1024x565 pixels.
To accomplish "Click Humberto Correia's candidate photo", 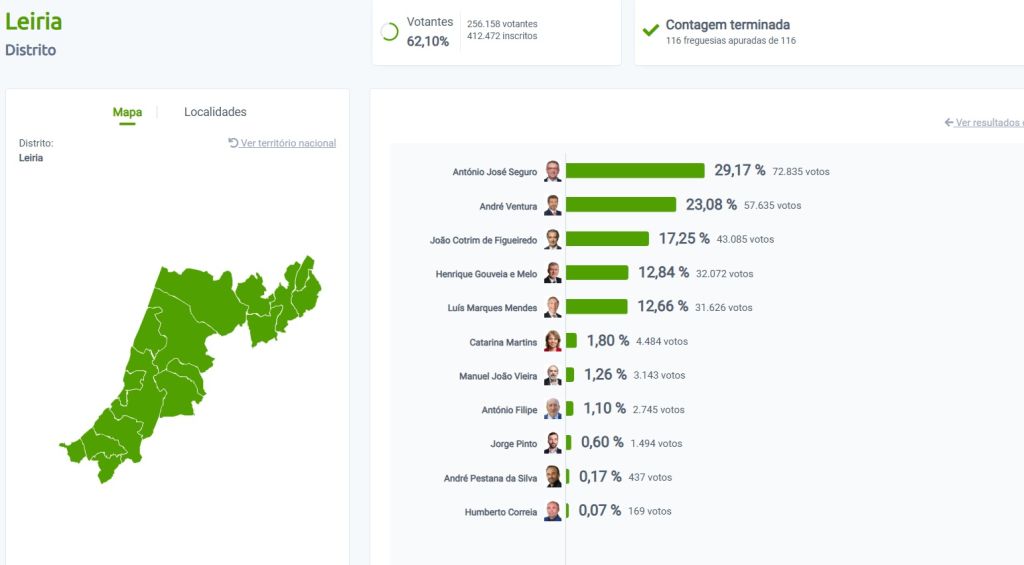I will (552, 511).
